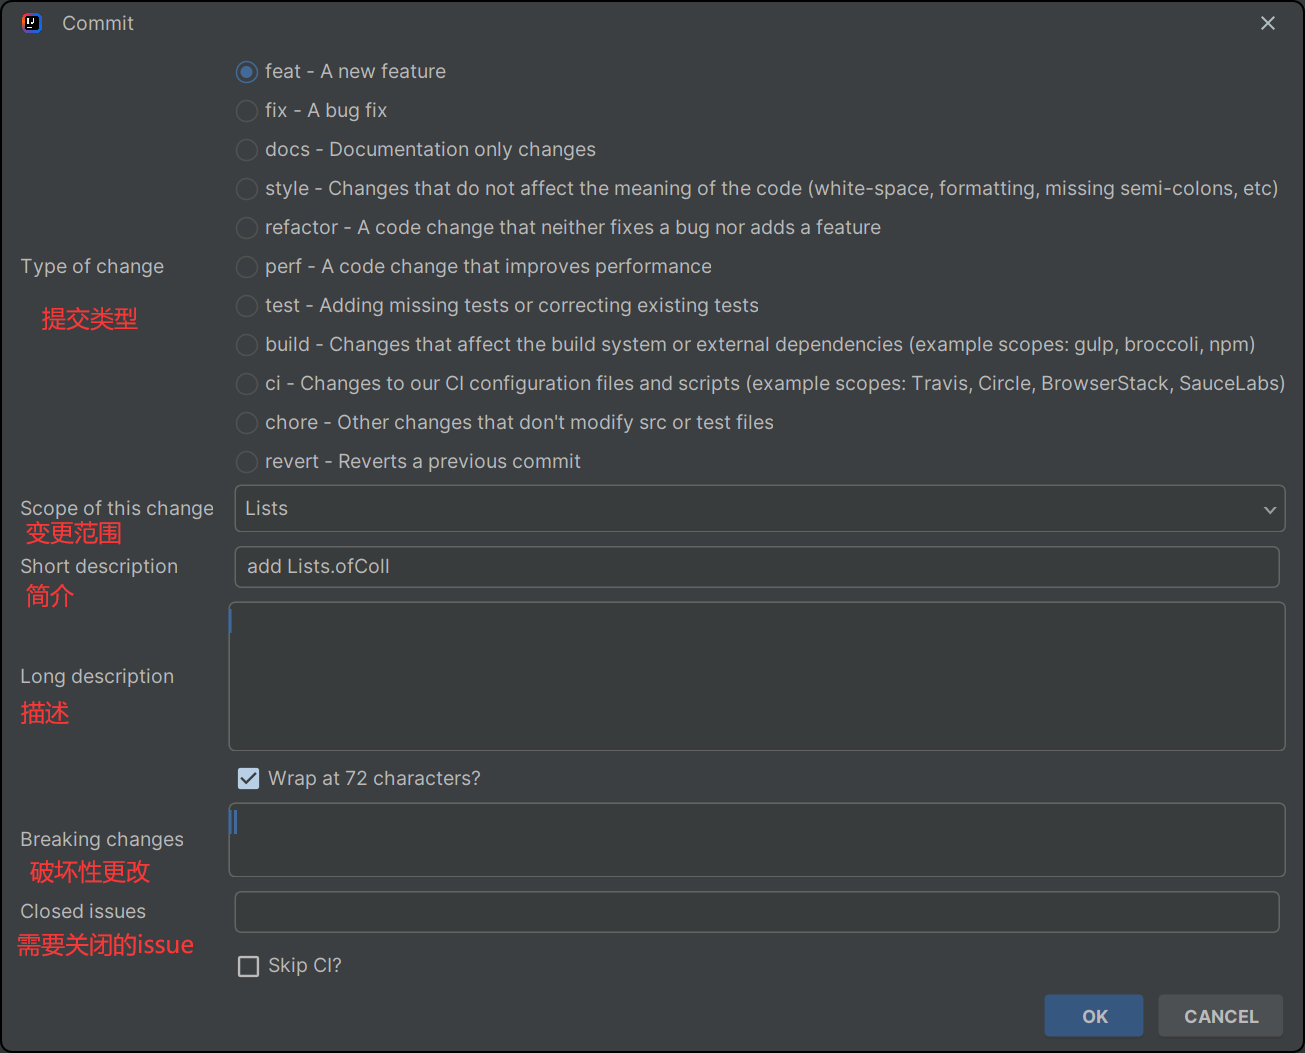Enable the 'Skip CI?' checkbox
This screenshot has width=1305, height=1053.
coord(249,966)
